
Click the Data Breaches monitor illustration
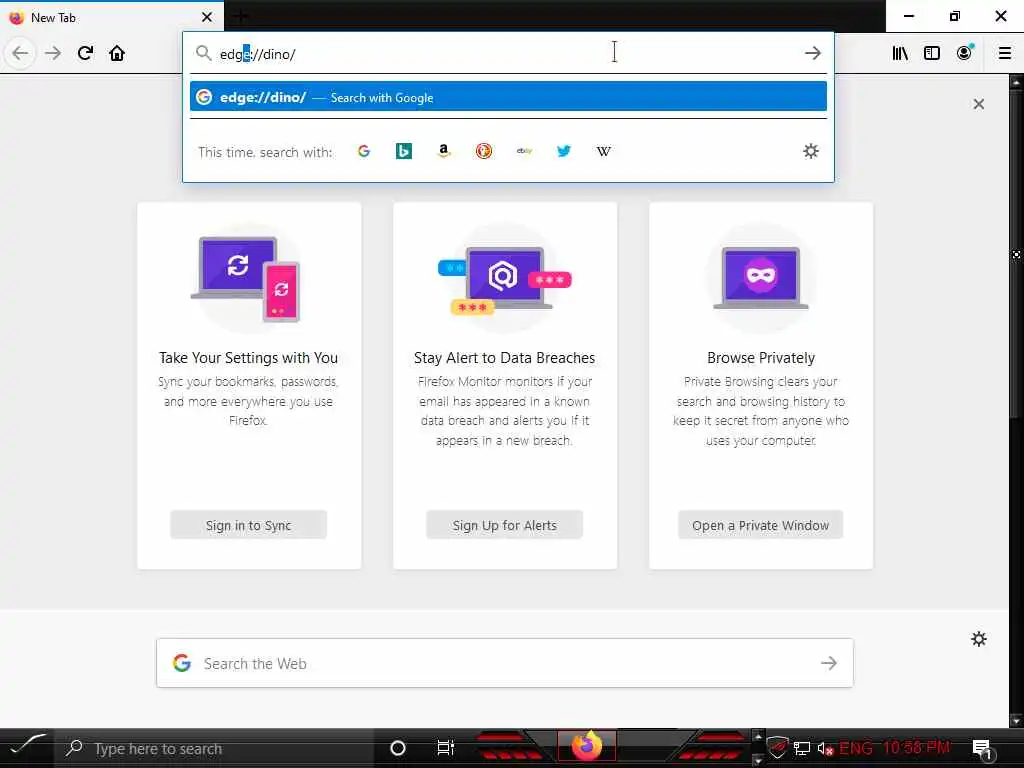[x=504, y=279]
